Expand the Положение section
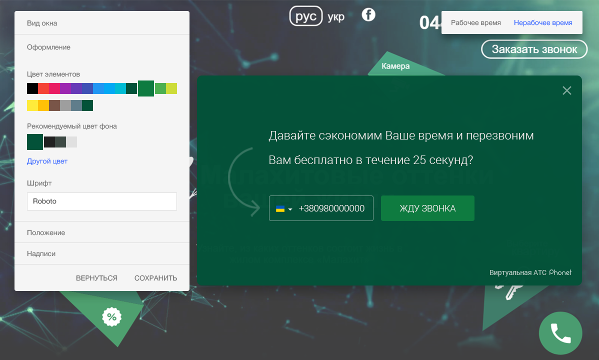 (x=102, y=232)
